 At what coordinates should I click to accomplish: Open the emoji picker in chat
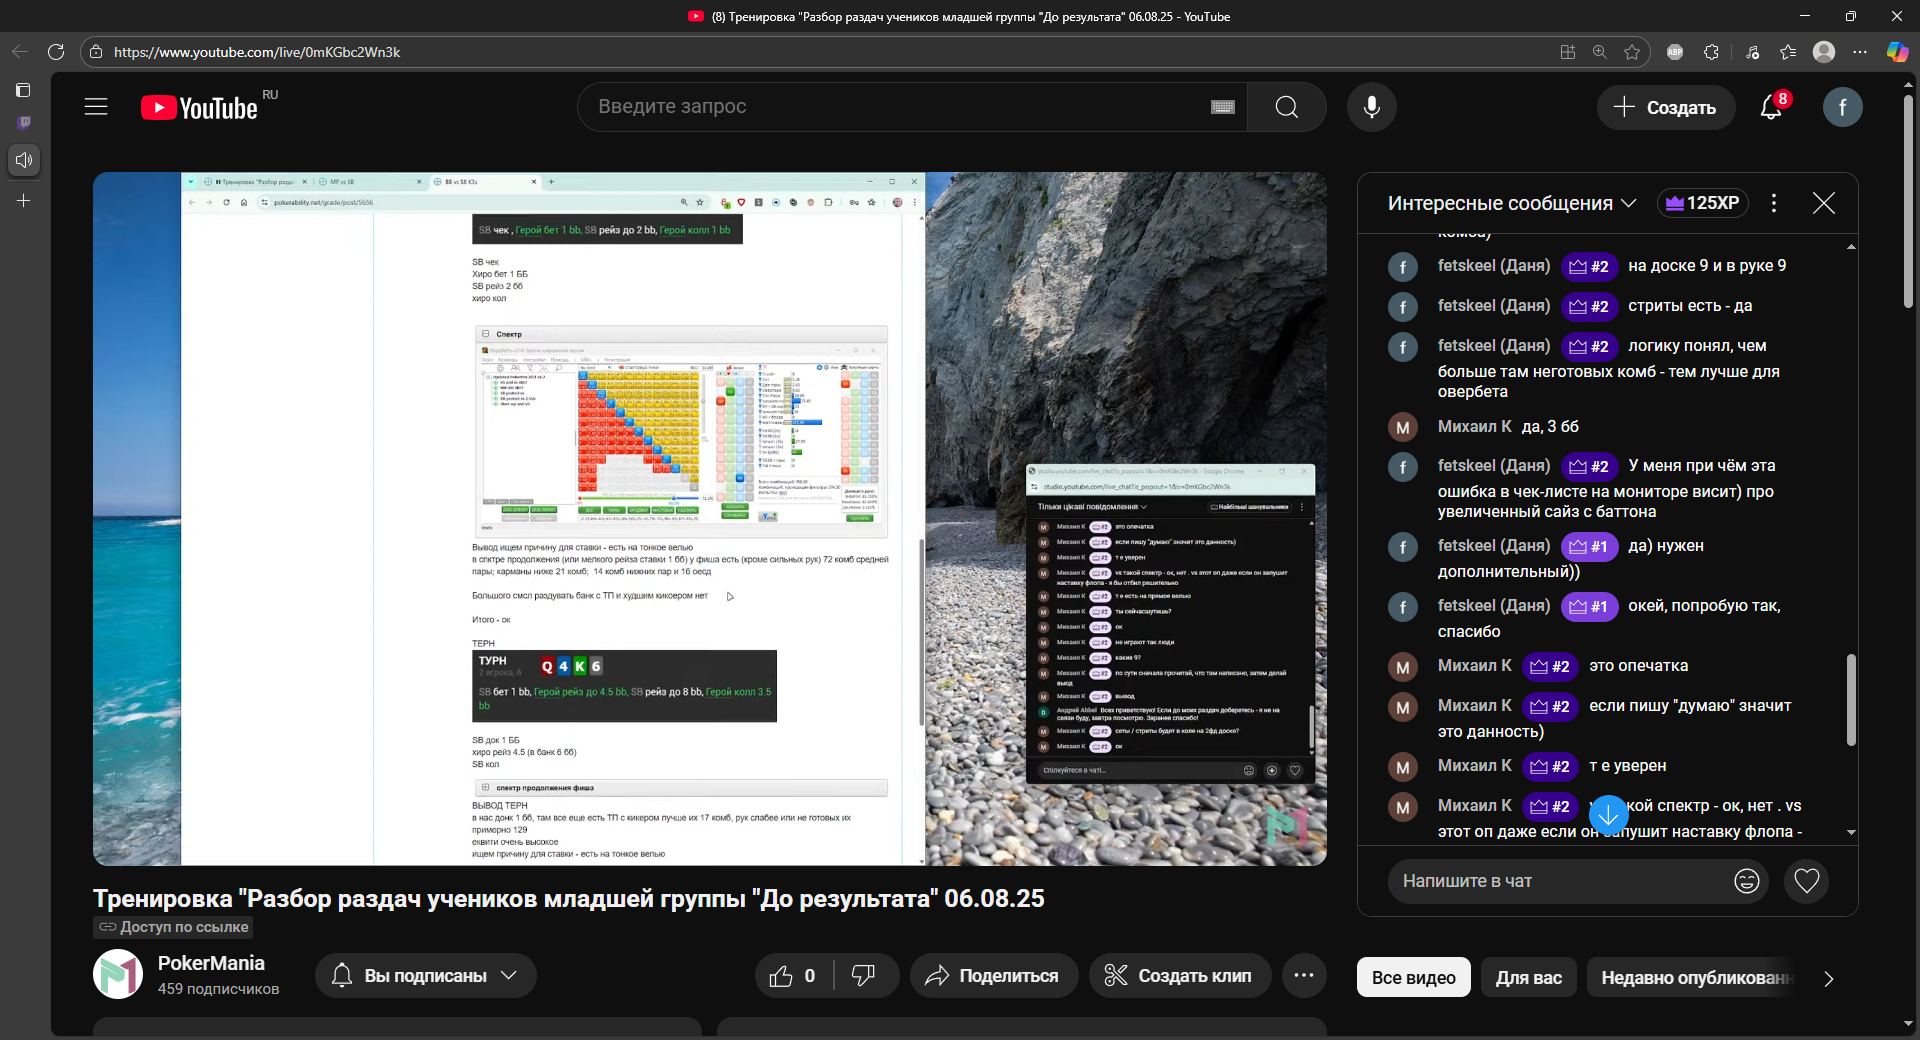[1747, 881]
